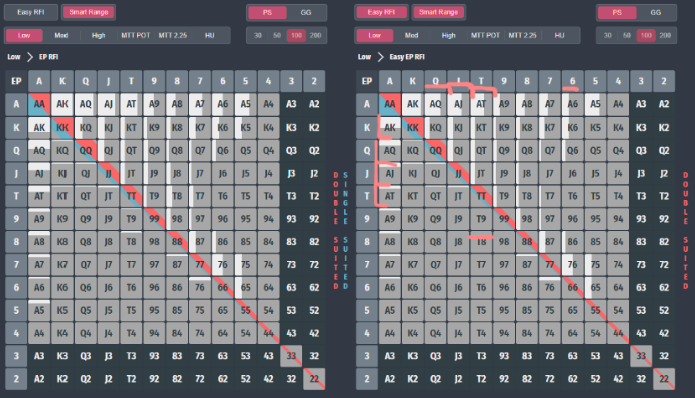Click the Low breadcrumb in left panel
The height and width of the screenshot is (398, 695).
(14, 57)
